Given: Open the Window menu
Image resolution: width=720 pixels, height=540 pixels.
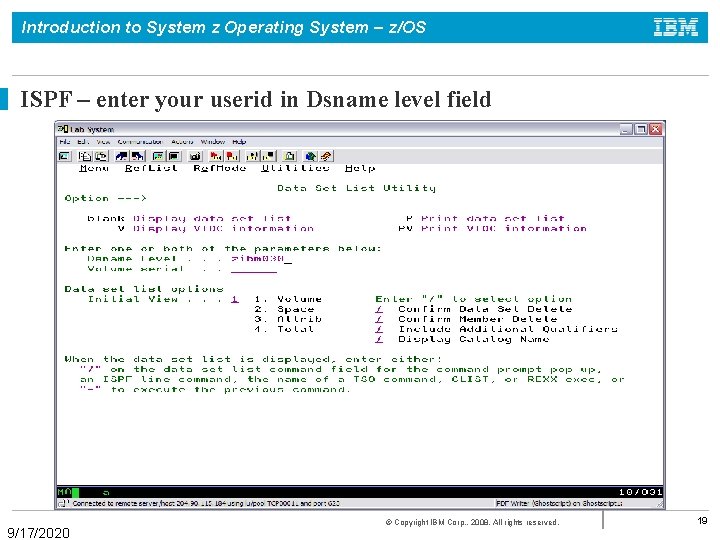Looking at the screenshot, I should tap(213, 141).
